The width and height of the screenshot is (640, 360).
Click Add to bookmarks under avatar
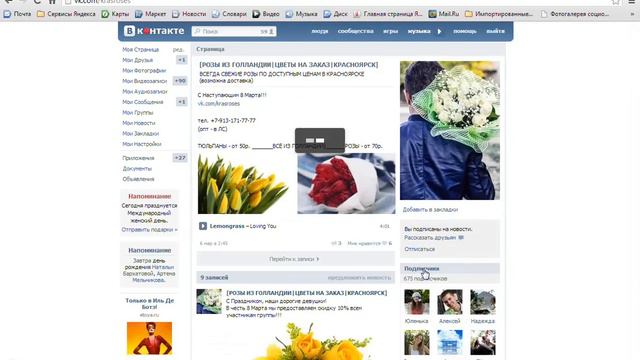pos(430,210)
